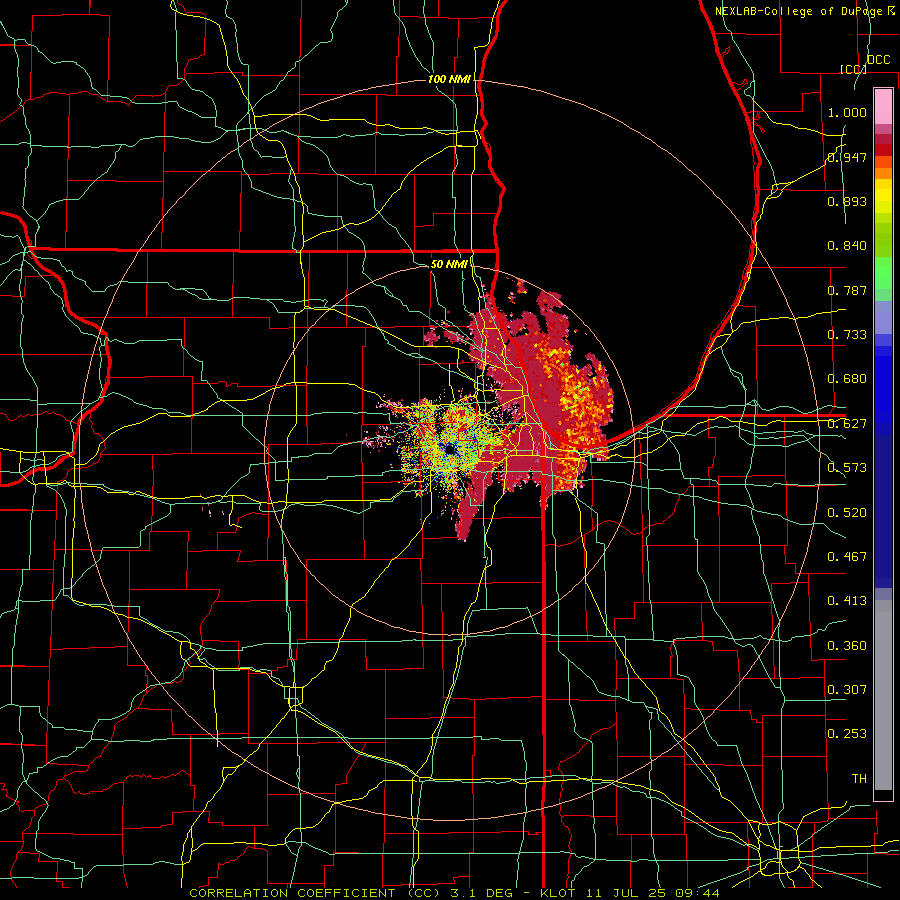Select the 0.680 scale value

pyautogui.click(x=847, y=379)
